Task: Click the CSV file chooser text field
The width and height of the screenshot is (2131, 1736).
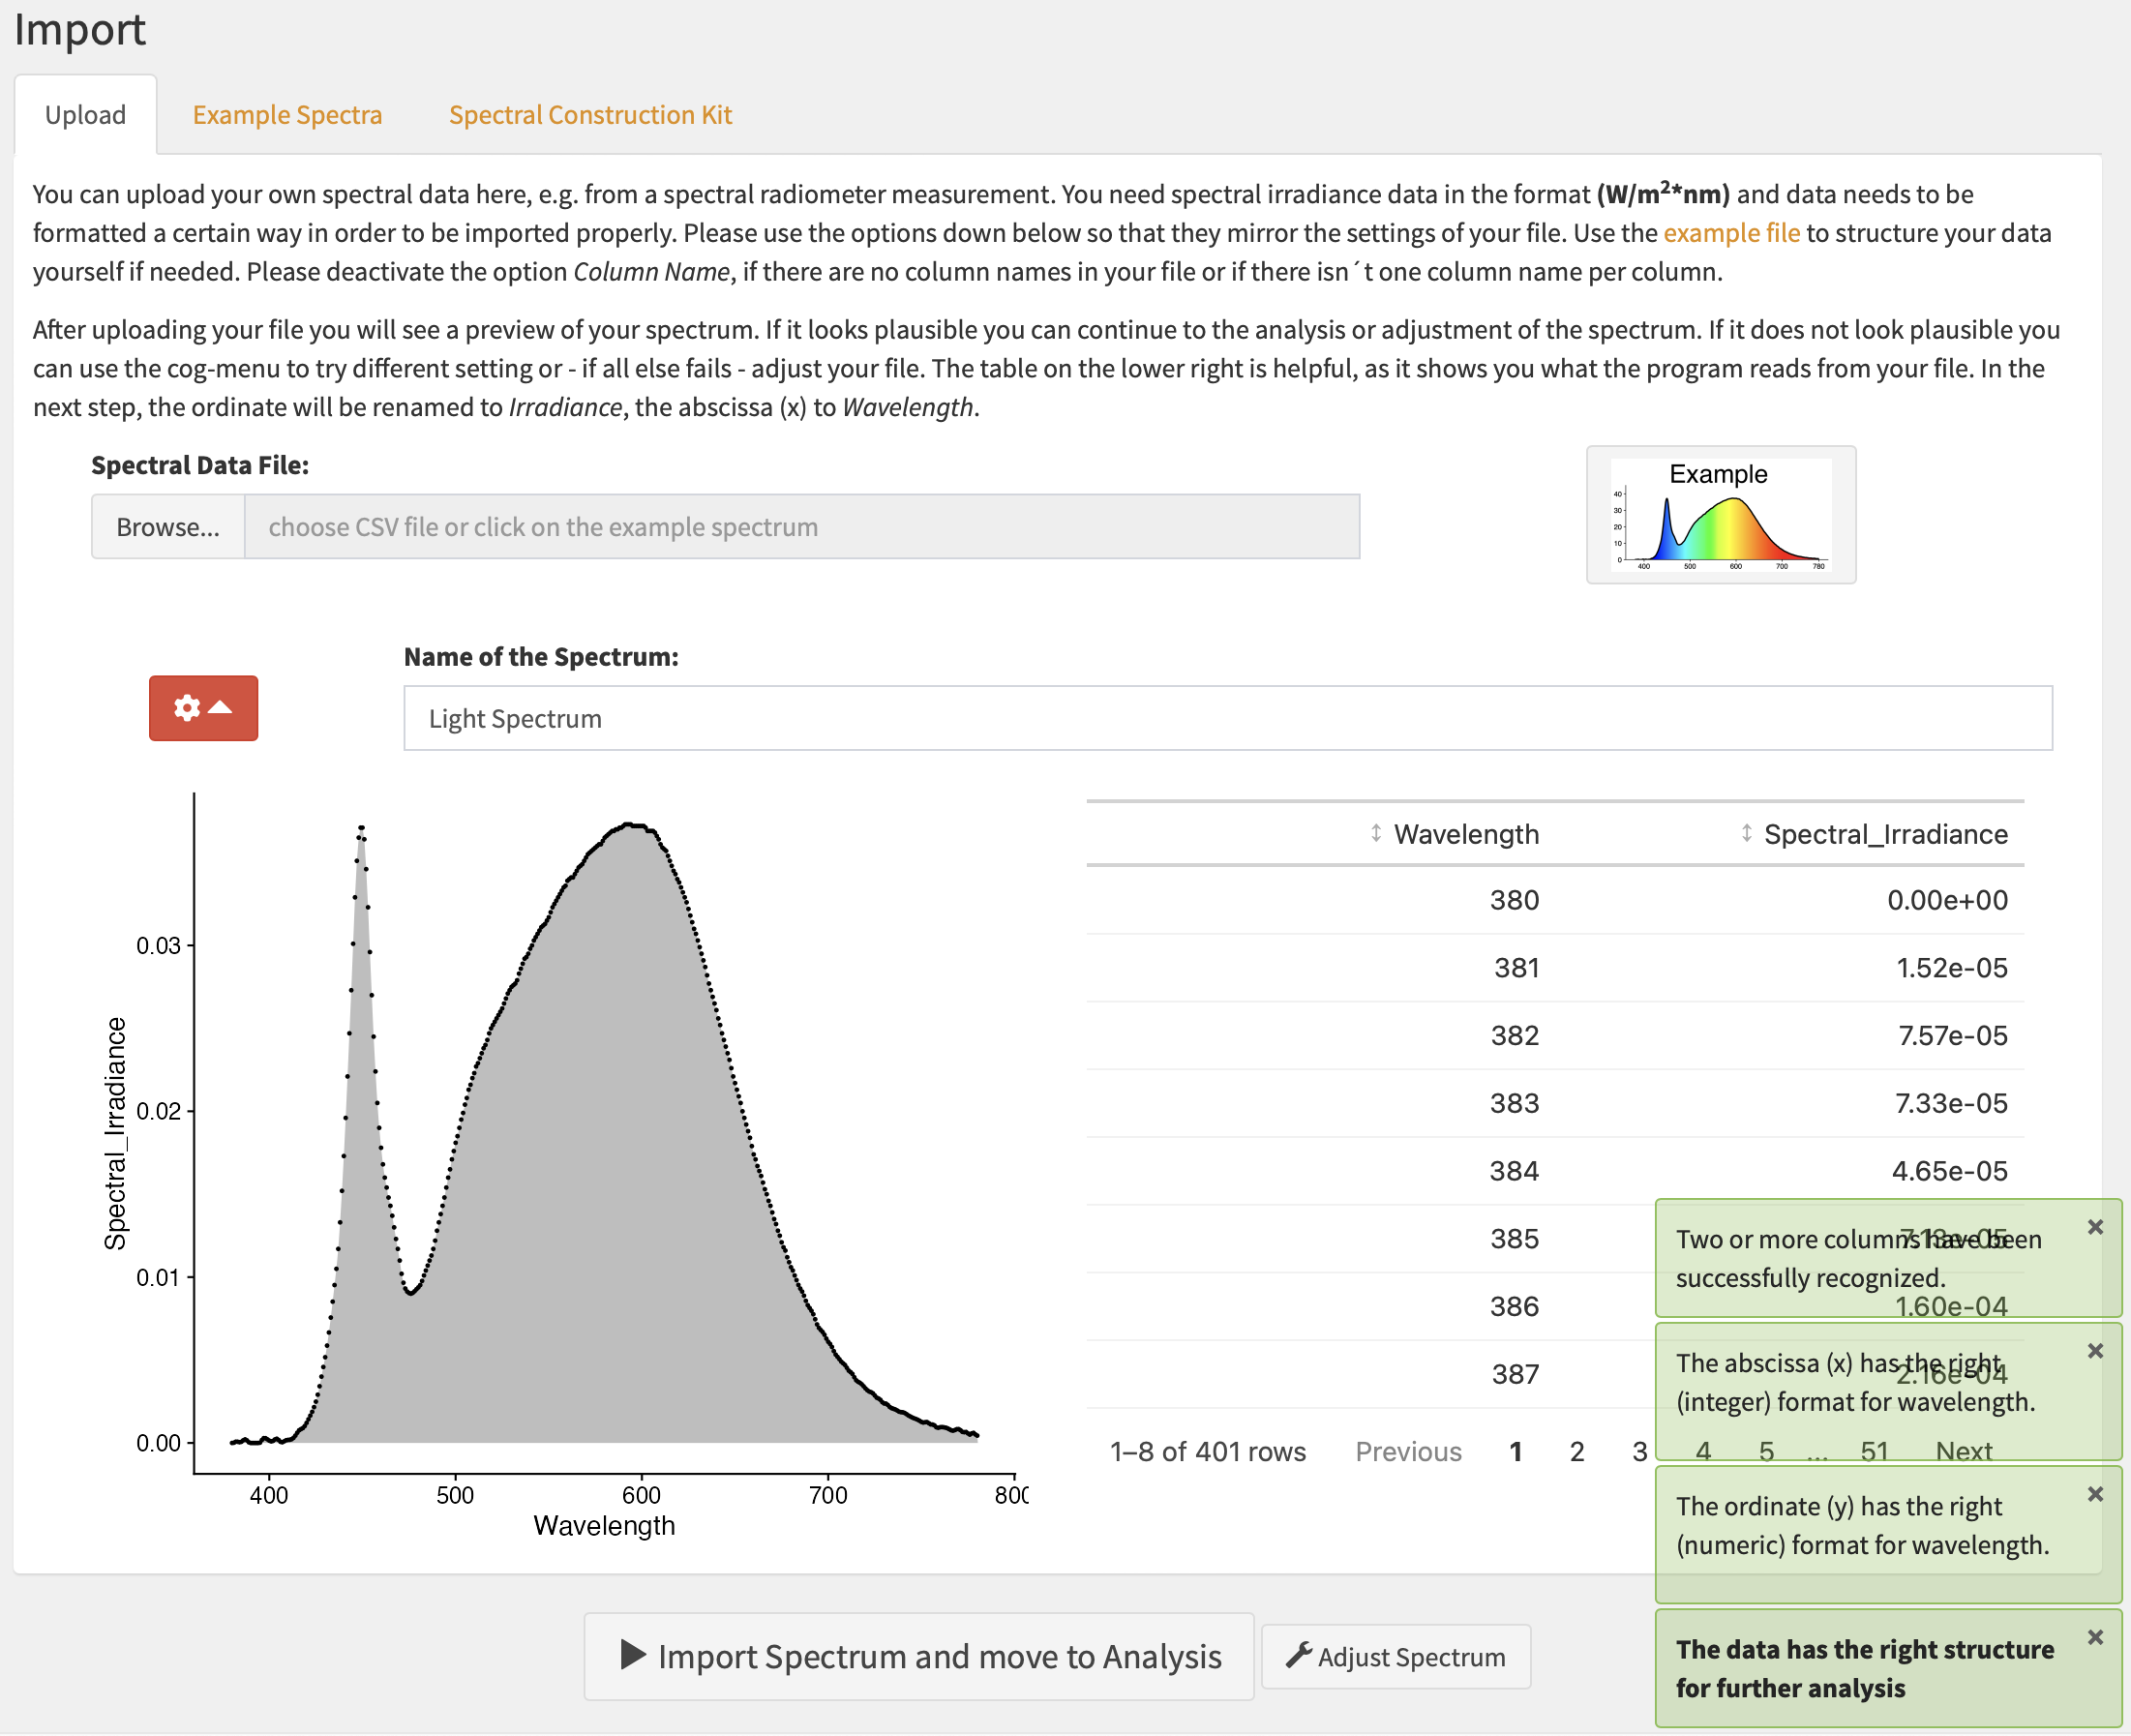Action: [x=801, y=527]
